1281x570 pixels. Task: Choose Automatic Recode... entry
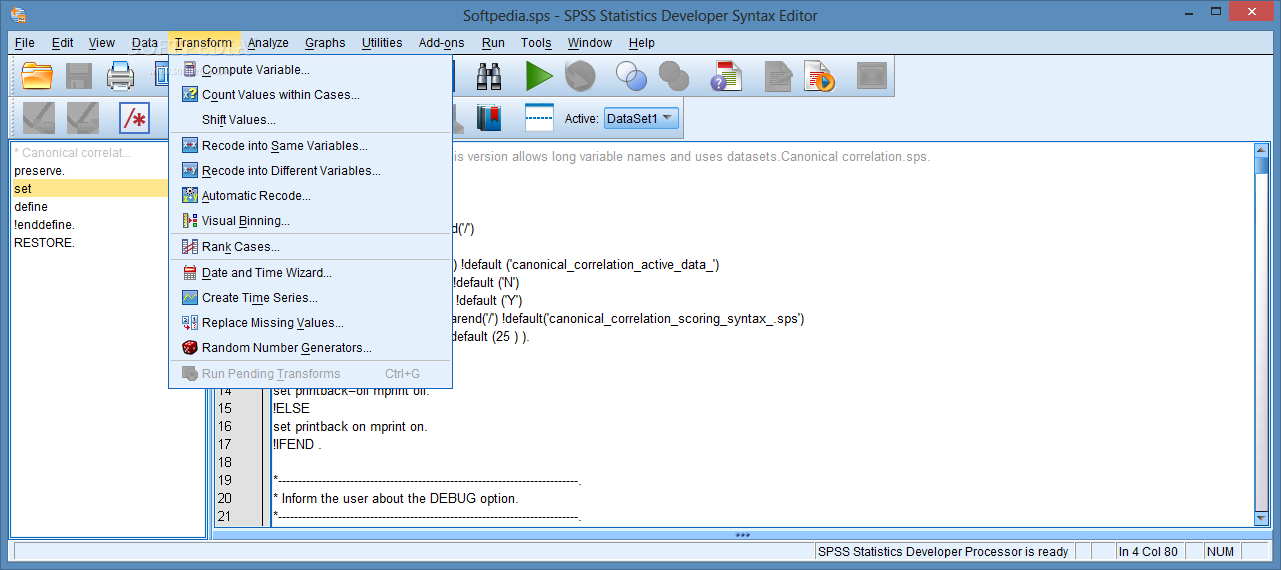pyautogui.click(x=311, y=196)
